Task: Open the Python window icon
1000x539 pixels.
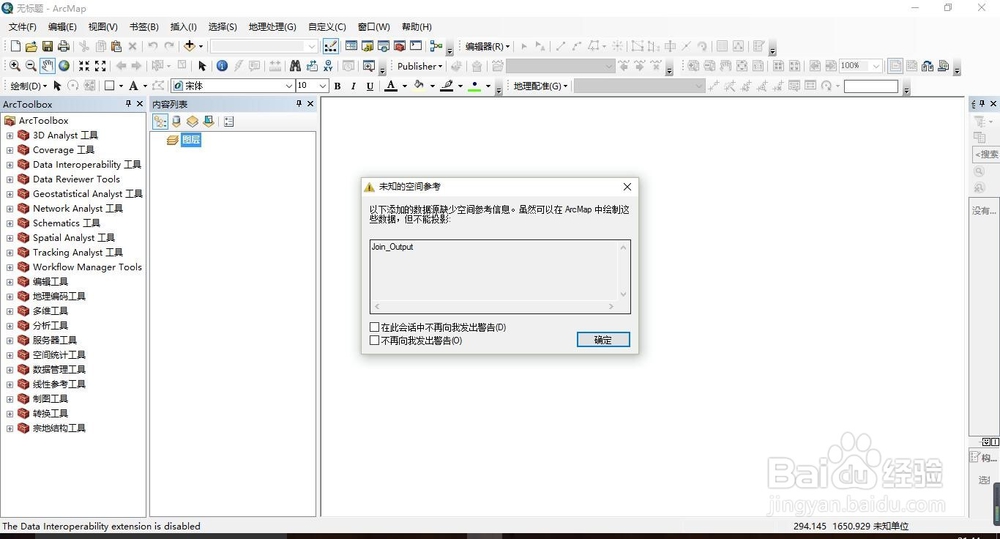Action: [x=416, y=46]
